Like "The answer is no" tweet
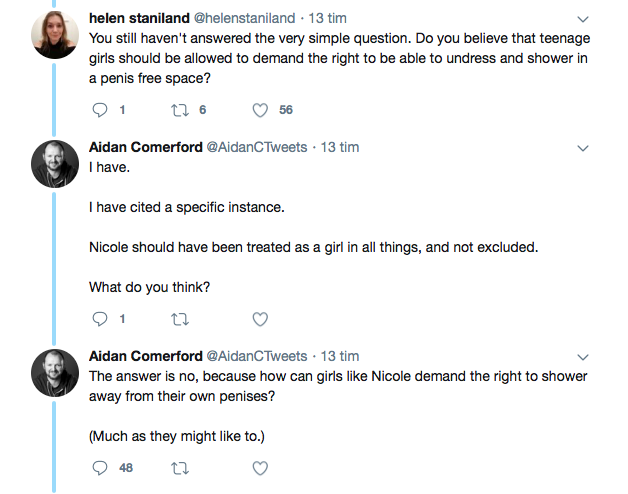This screenshot has width=628, height=494. (x=260, y=467)
